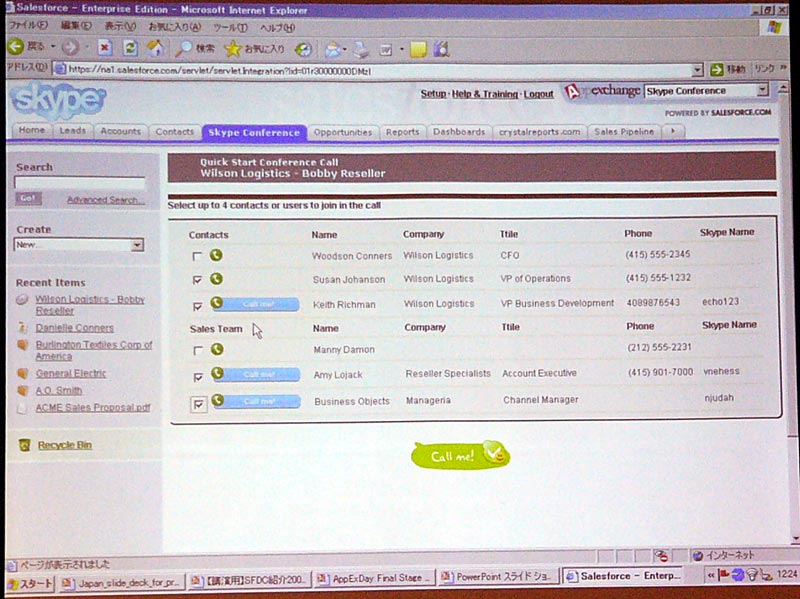The image size is (800, 599).
Task: Show more tabs with the arrow tab
Action: 673,131
